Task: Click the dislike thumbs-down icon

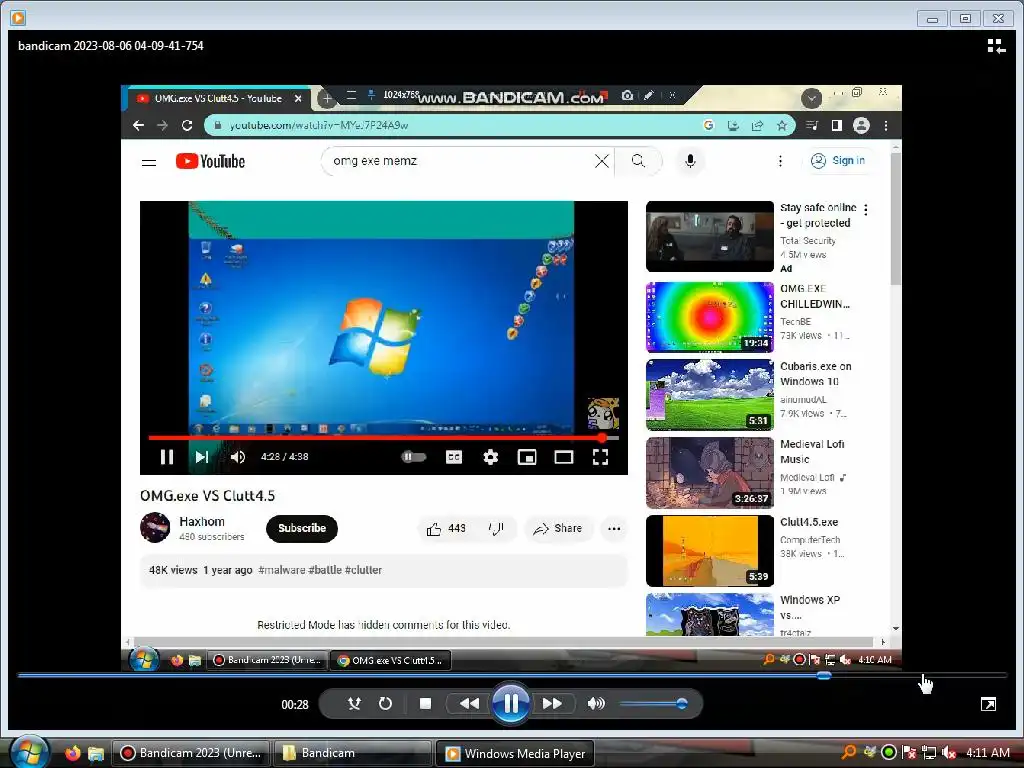Action: (496, 528)
